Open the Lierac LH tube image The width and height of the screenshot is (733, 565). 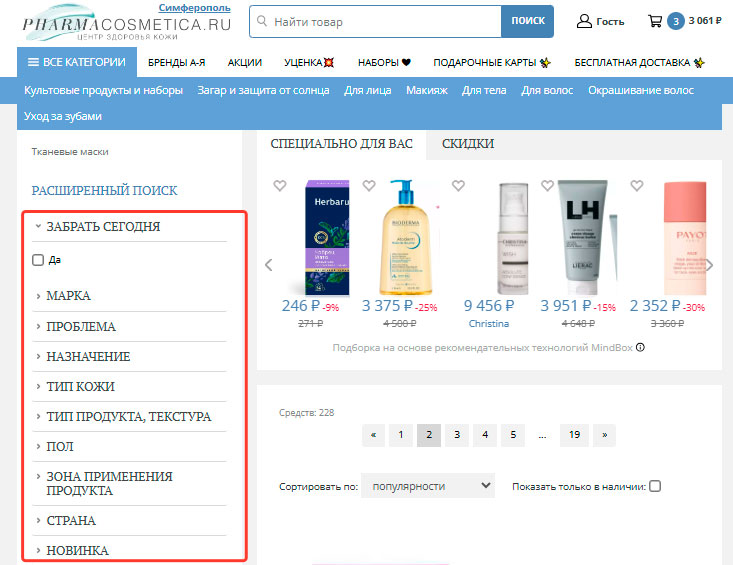(584, 237)
